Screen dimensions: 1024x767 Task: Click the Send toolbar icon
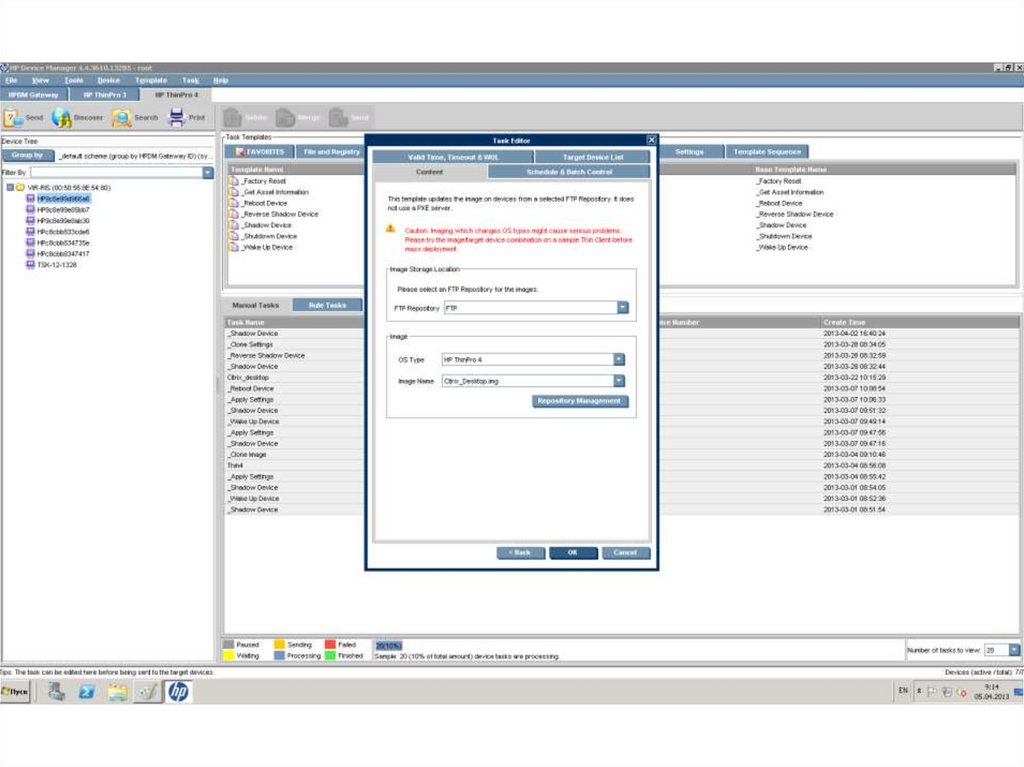(x=13, y=118)
